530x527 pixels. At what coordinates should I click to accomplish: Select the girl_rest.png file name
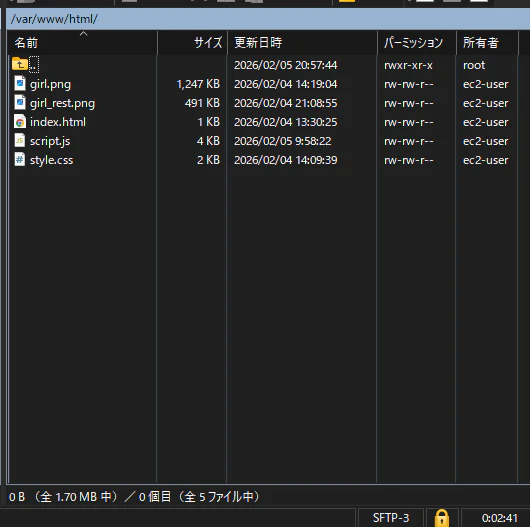[63, 103]
